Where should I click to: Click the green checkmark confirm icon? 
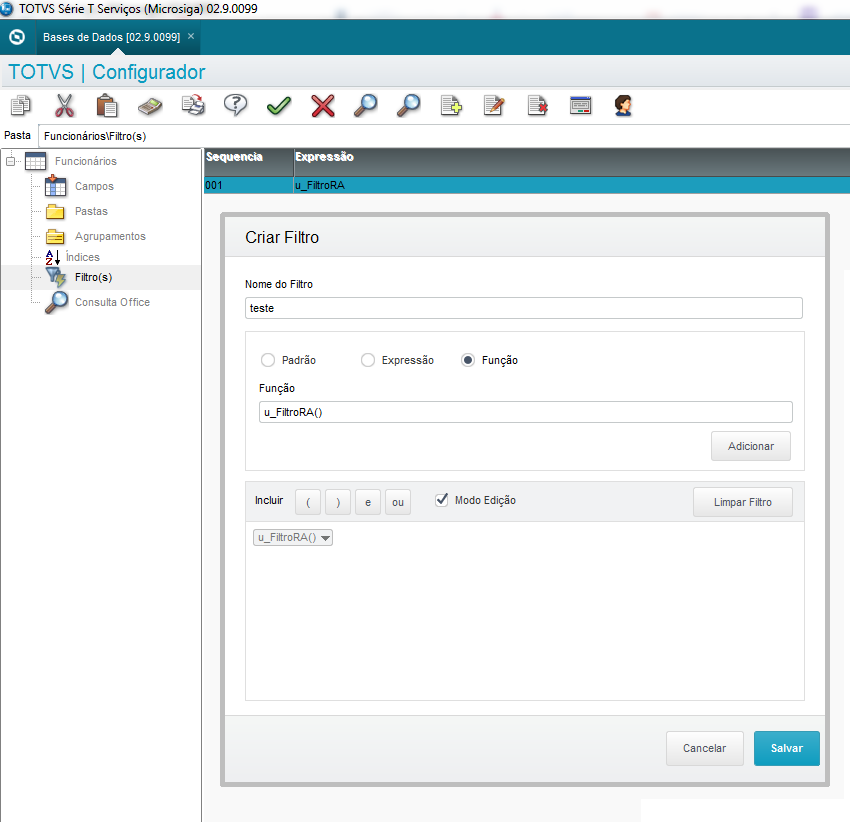click(279, 106)
